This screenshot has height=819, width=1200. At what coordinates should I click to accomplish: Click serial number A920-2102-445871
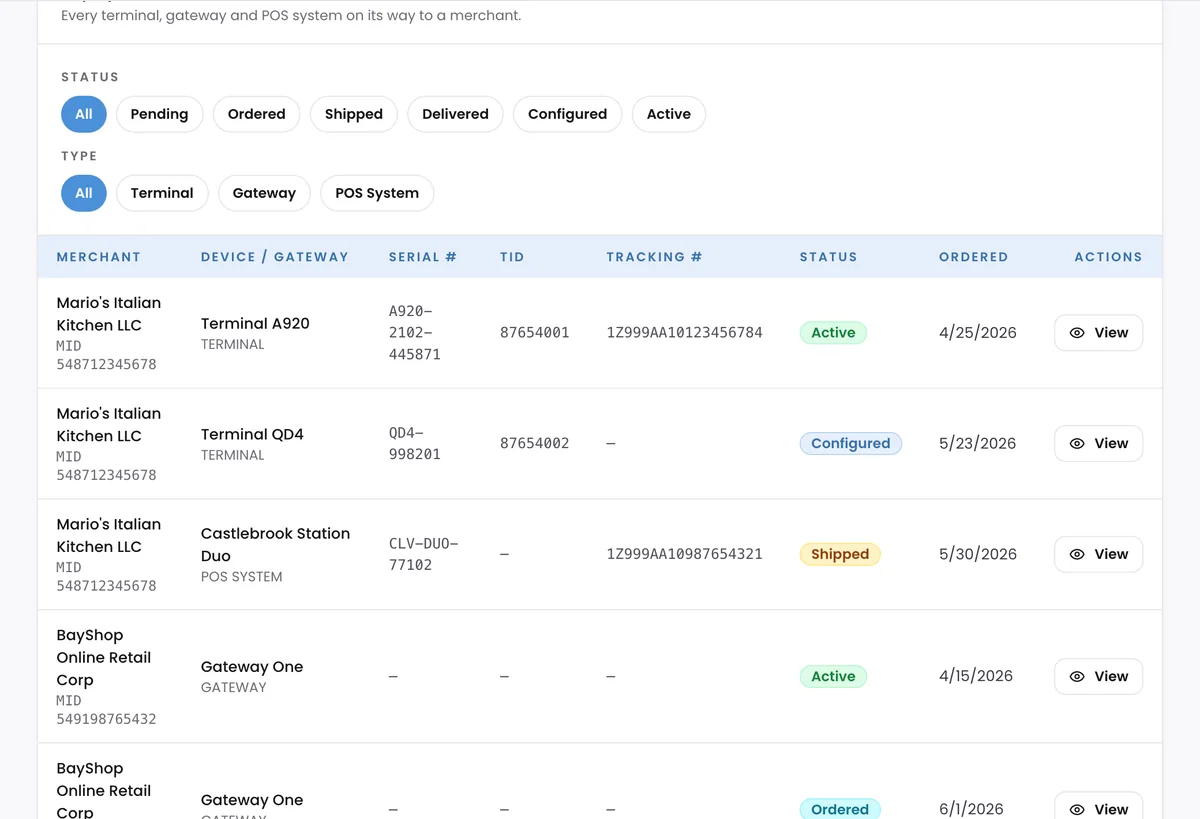(415, 333)
